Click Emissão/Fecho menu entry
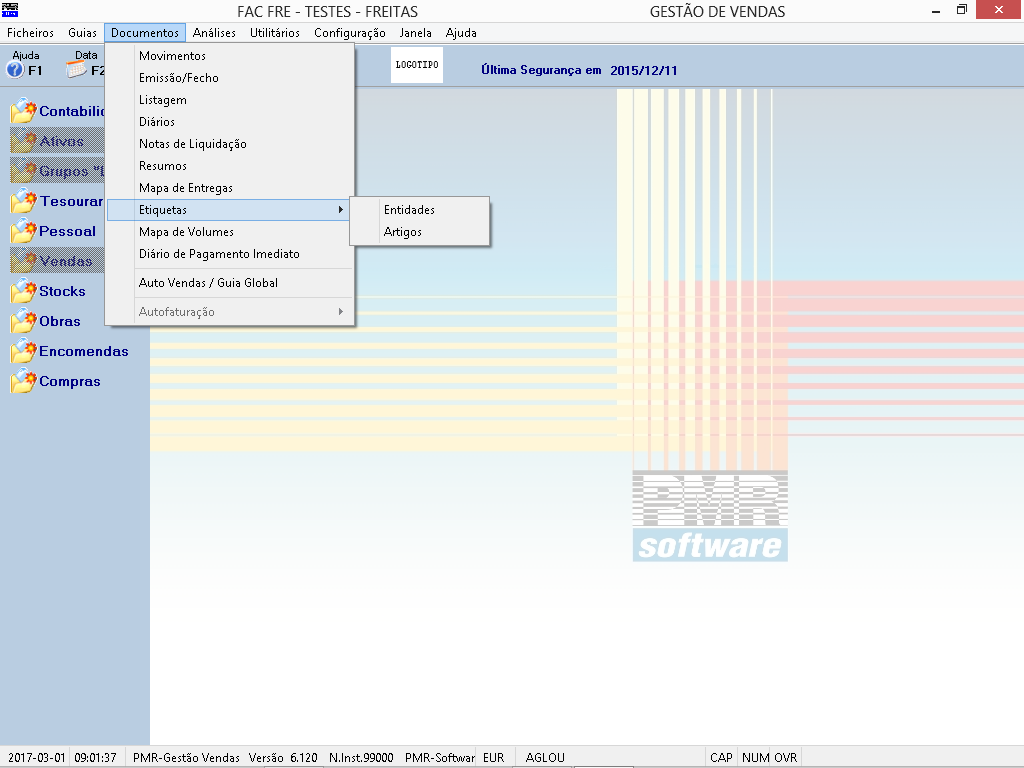Viewport: 1024px width, 768px height. point(178,78)
